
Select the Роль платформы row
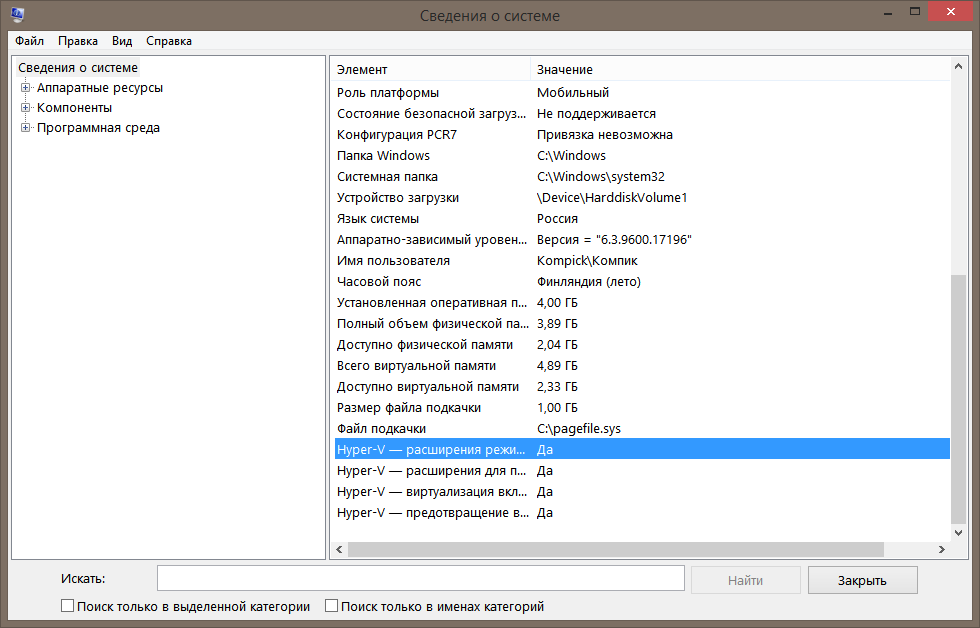[642, 92]
